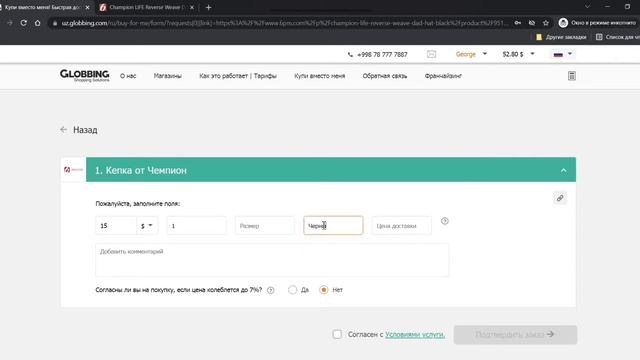Open the incognito profile icon
The height and width of the screenshot is (360, 640).
pos(563,23)
